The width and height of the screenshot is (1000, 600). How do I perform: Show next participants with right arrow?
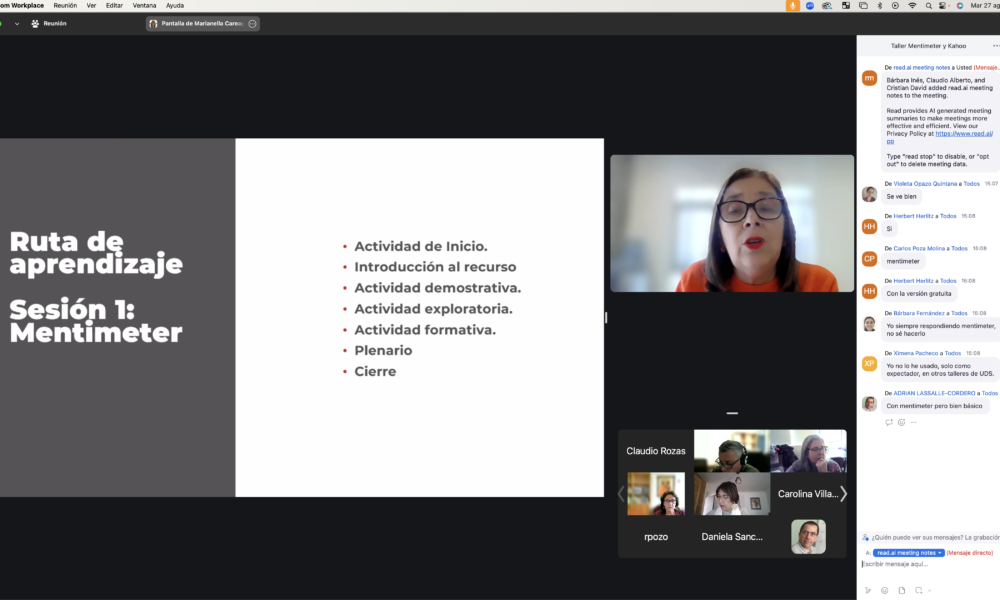point(843,494)
